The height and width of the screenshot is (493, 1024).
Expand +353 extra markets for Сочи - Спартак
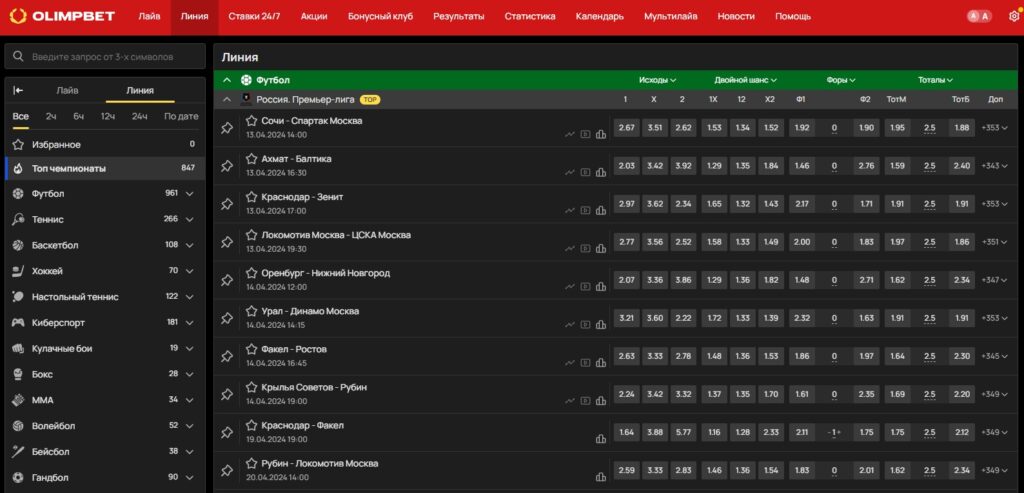point(995,128)
